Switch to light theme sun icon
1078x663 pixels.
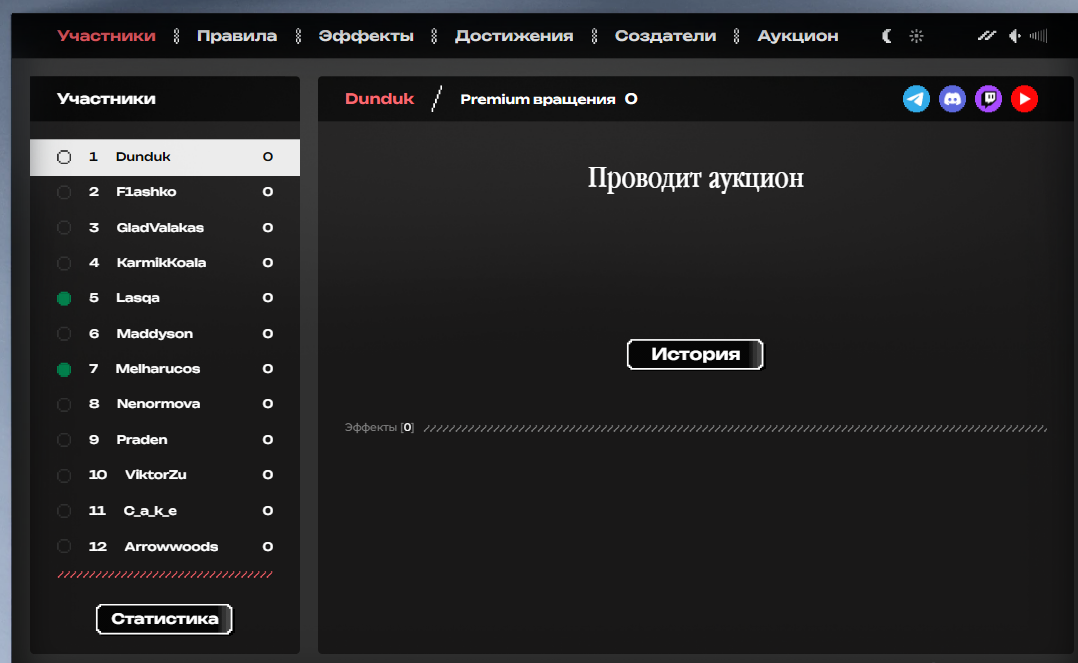tap(916, 36)
